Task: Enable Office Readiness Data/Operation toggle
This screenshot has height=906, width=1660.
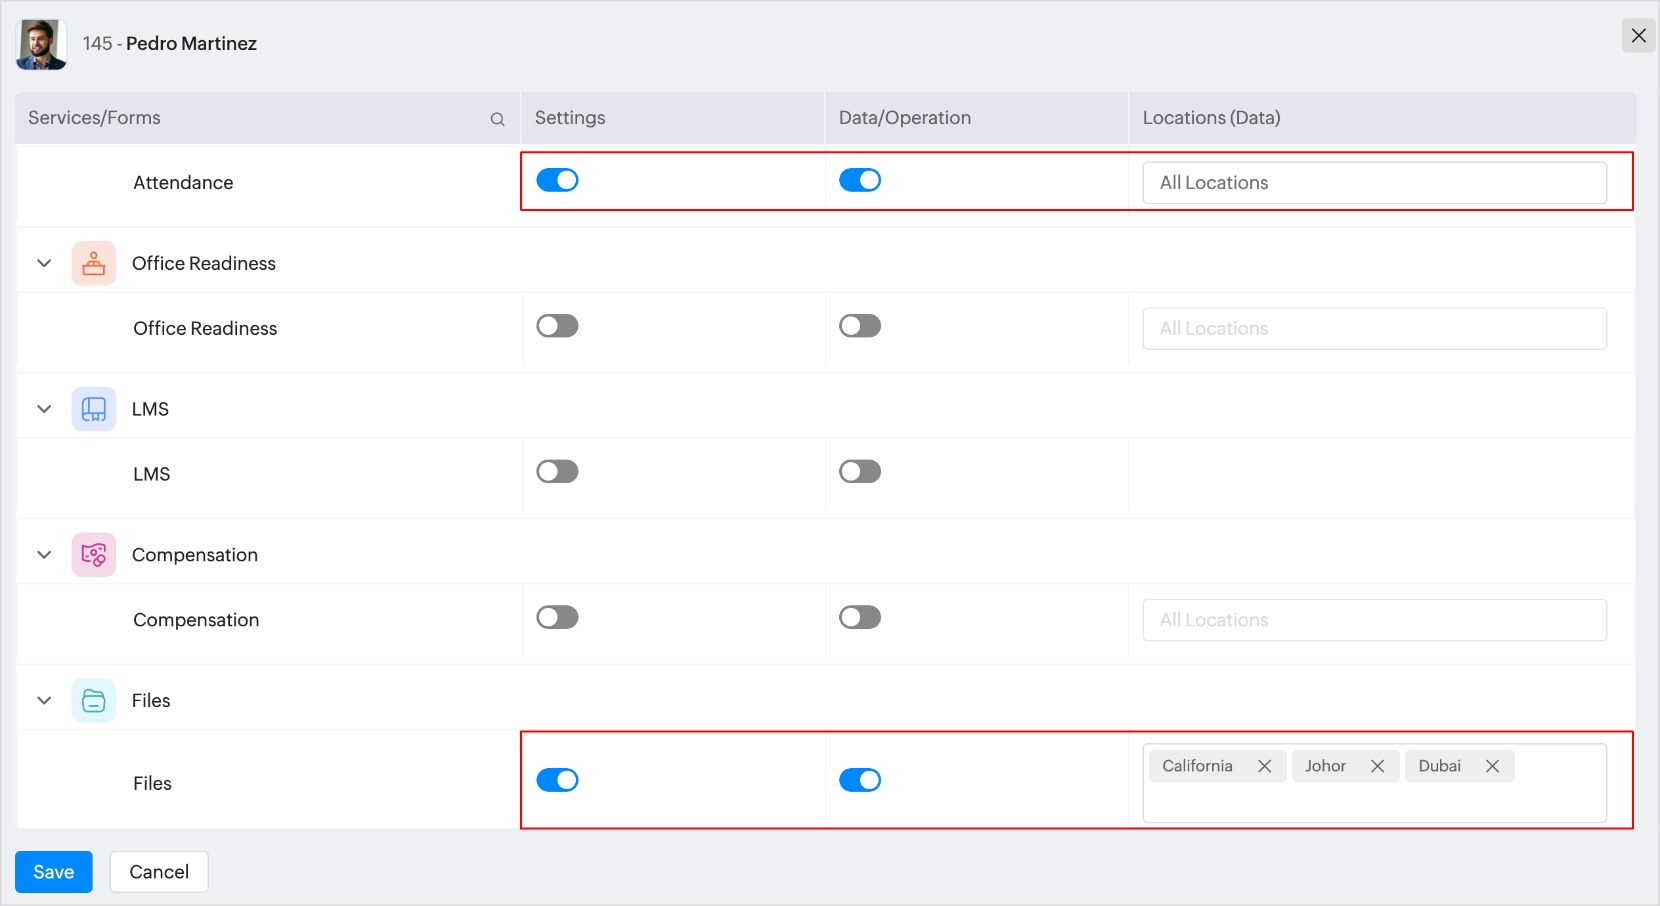Action: pos(860,326)
